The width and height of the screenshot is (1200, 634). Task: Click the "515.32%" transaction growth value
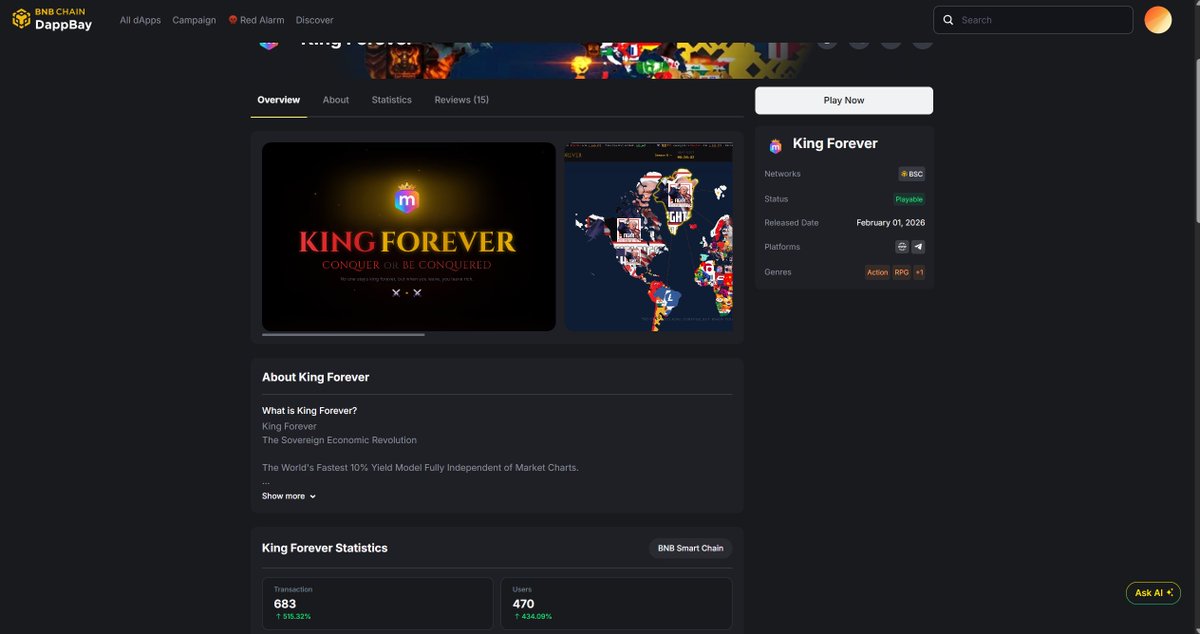tap(296, 617)
